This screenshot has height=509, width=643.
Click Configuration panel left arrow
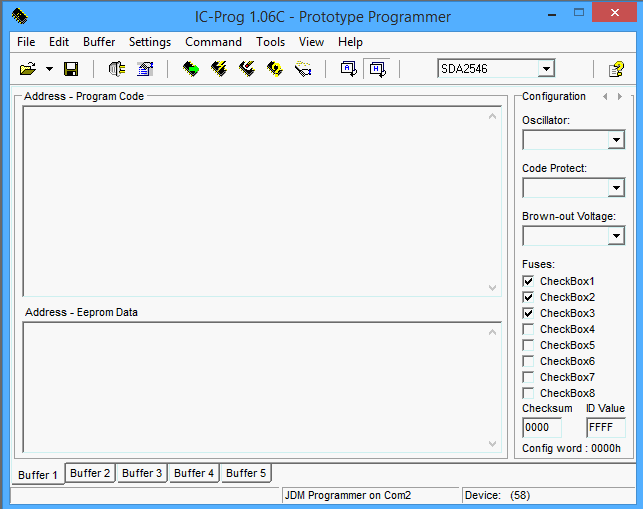point(605,96)
